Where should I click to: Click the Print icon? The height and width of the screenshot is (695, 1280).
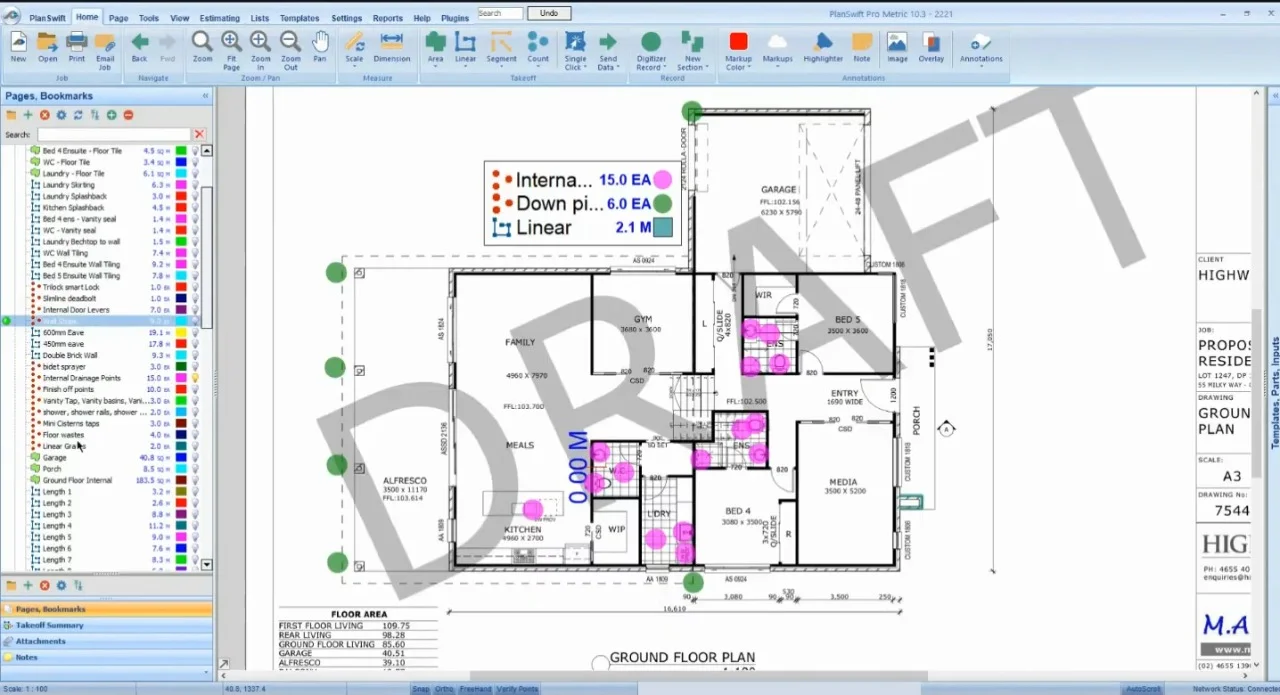tap(77, 47)
